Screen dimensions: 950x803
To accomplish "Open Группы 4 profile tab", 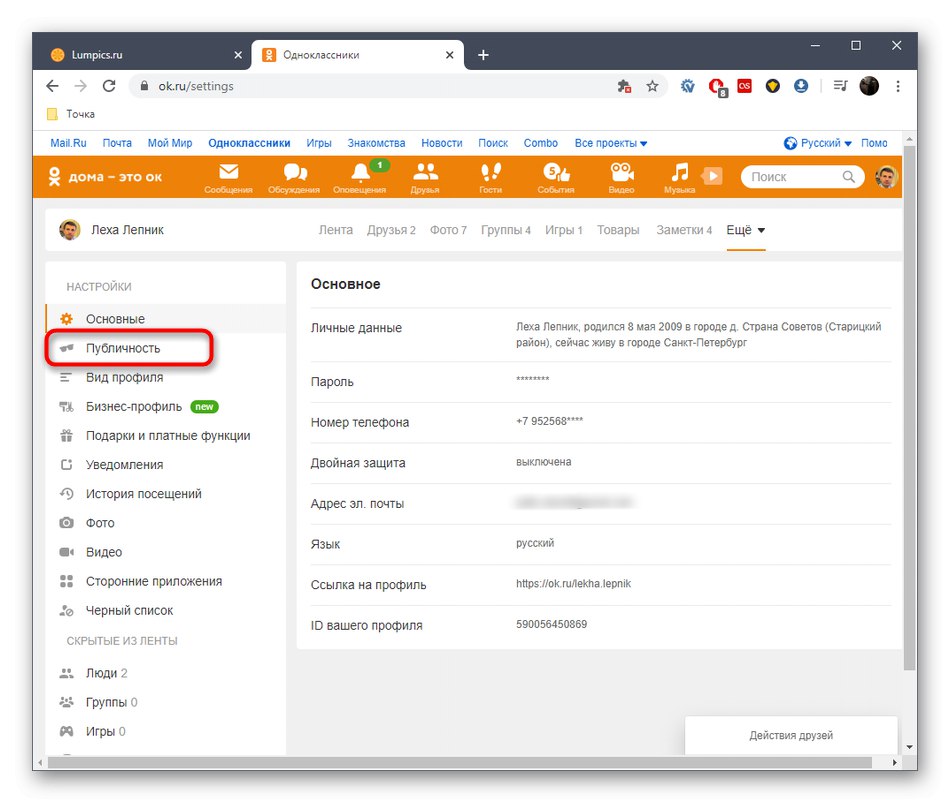I will point(506,230).
